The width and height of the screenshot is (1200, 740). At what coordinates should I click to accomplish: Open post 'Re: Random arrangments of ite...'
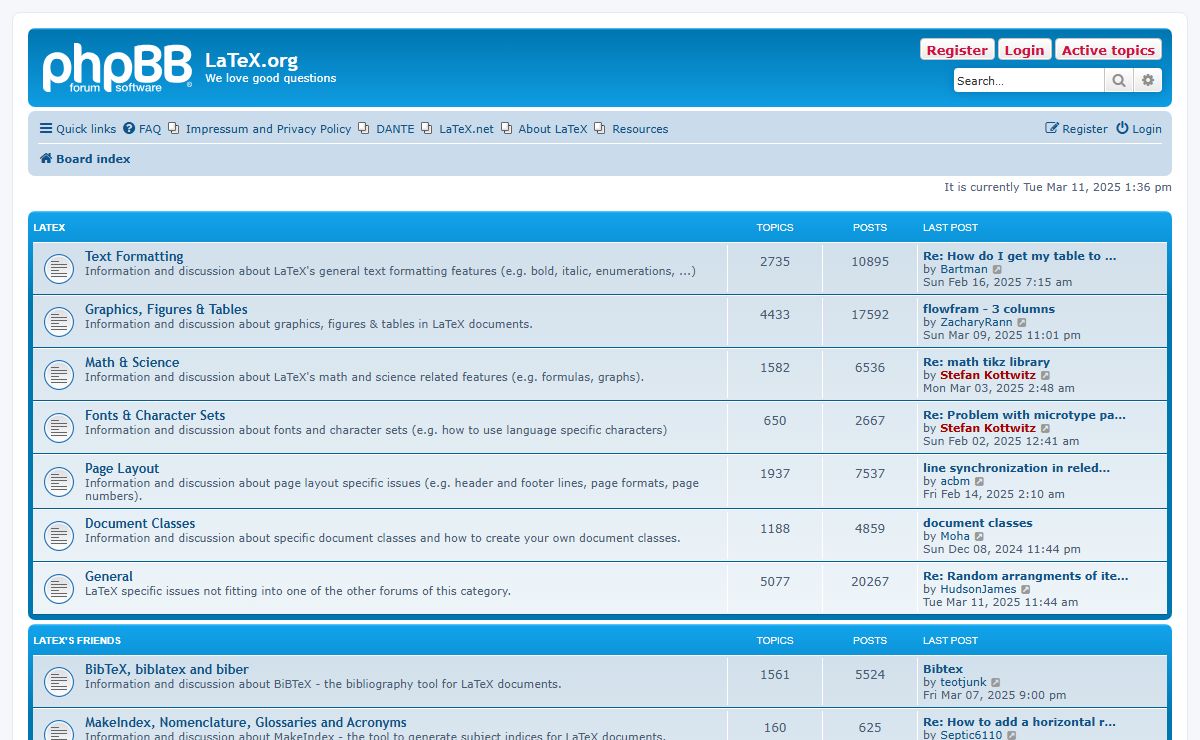click(1026, 576)
